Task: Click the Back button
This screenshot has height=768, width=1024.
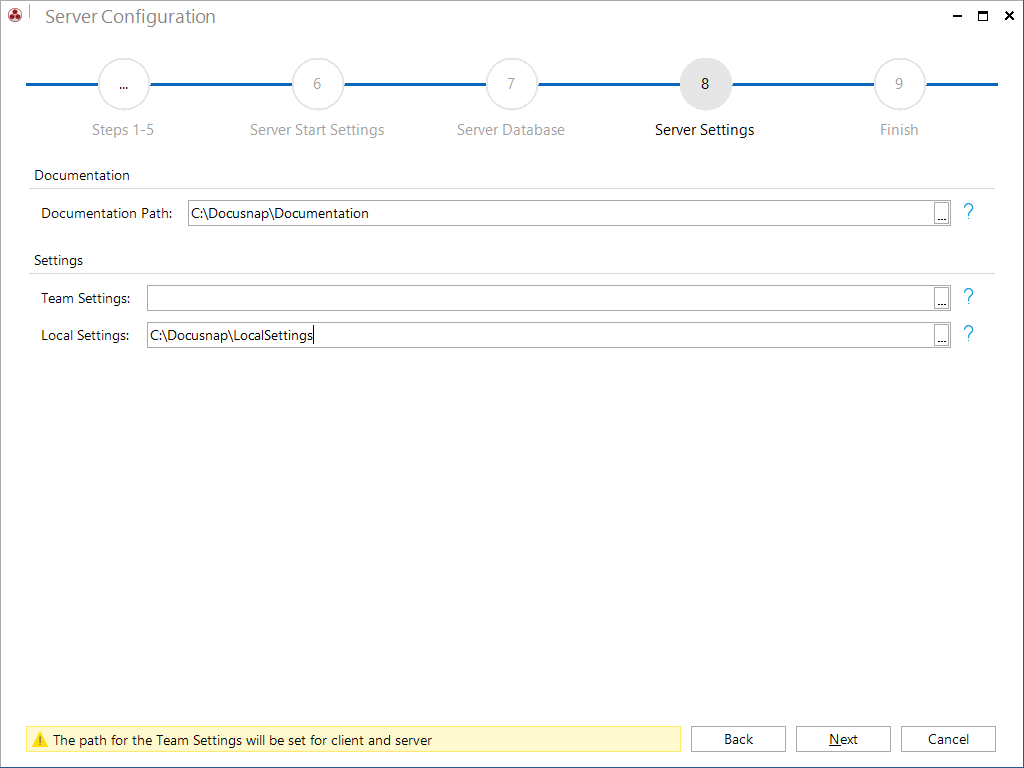Action: (x=738, y=739)
